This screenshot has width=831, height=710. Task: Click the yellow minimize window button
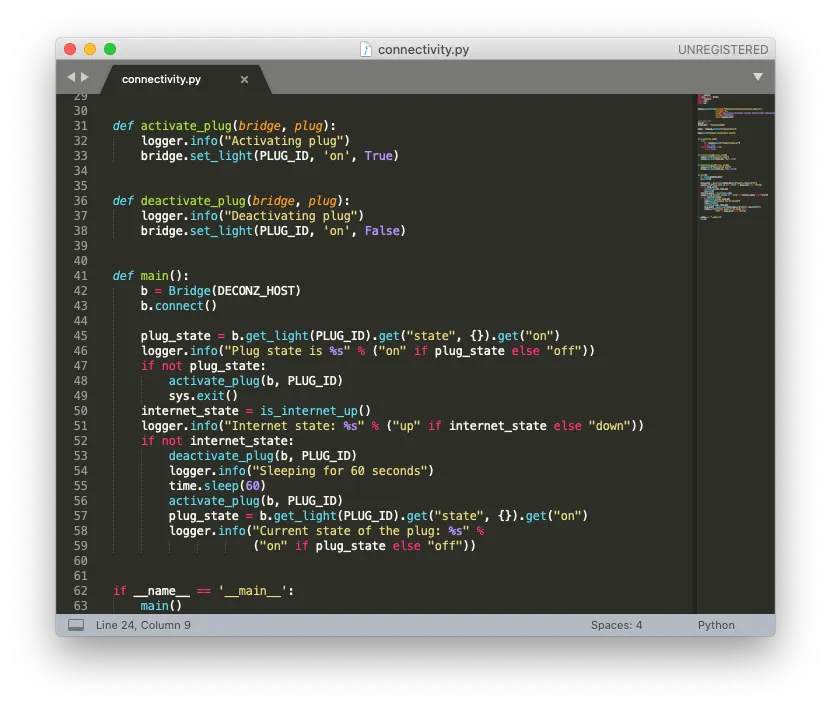click(x=90, y=49)
